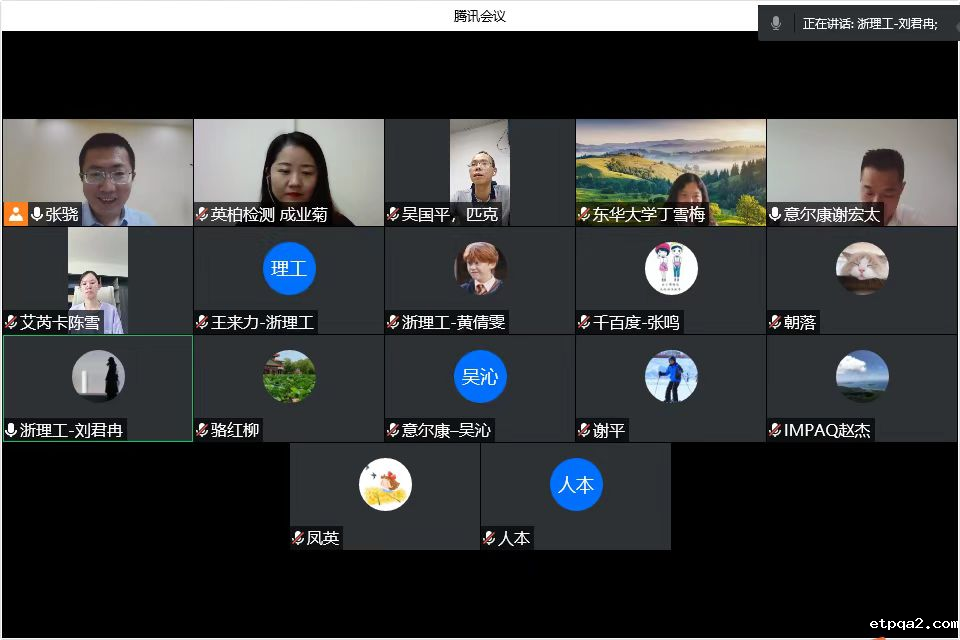Screen dimensions: 960x640
Task: Click 千百度-张鸣's cartoon avatar
Action: pos(670,267)
